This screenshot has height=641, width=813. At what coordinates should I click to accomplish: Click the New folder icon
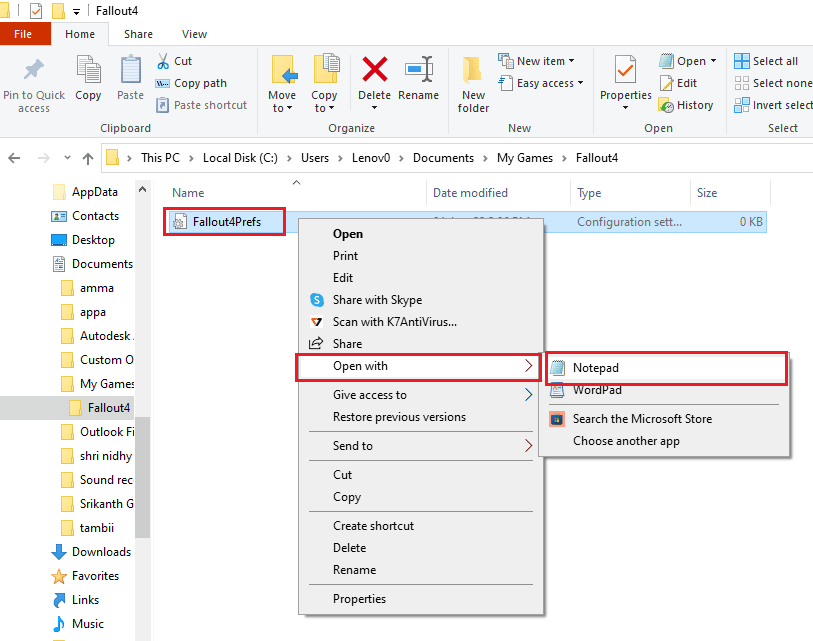tap(472, 69)
